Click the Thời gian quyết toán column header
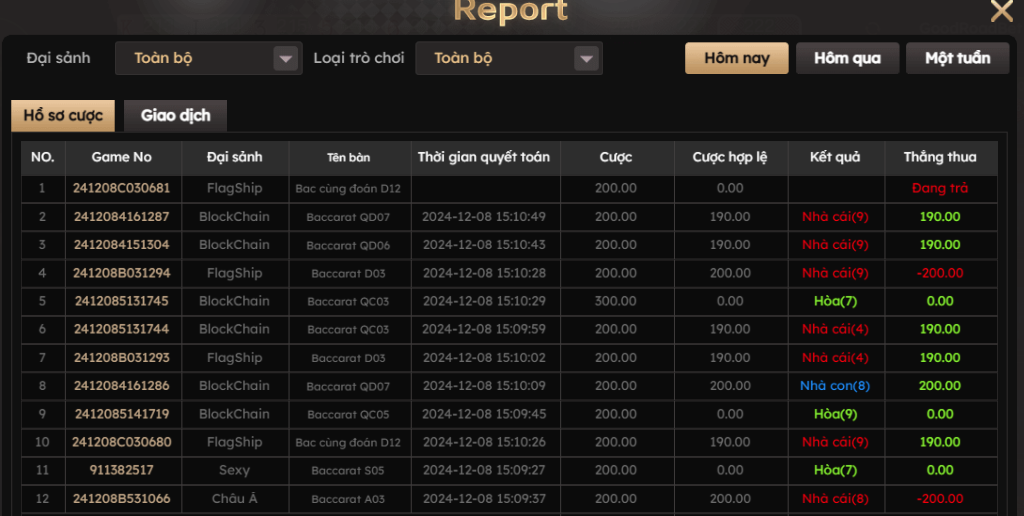 484,157
